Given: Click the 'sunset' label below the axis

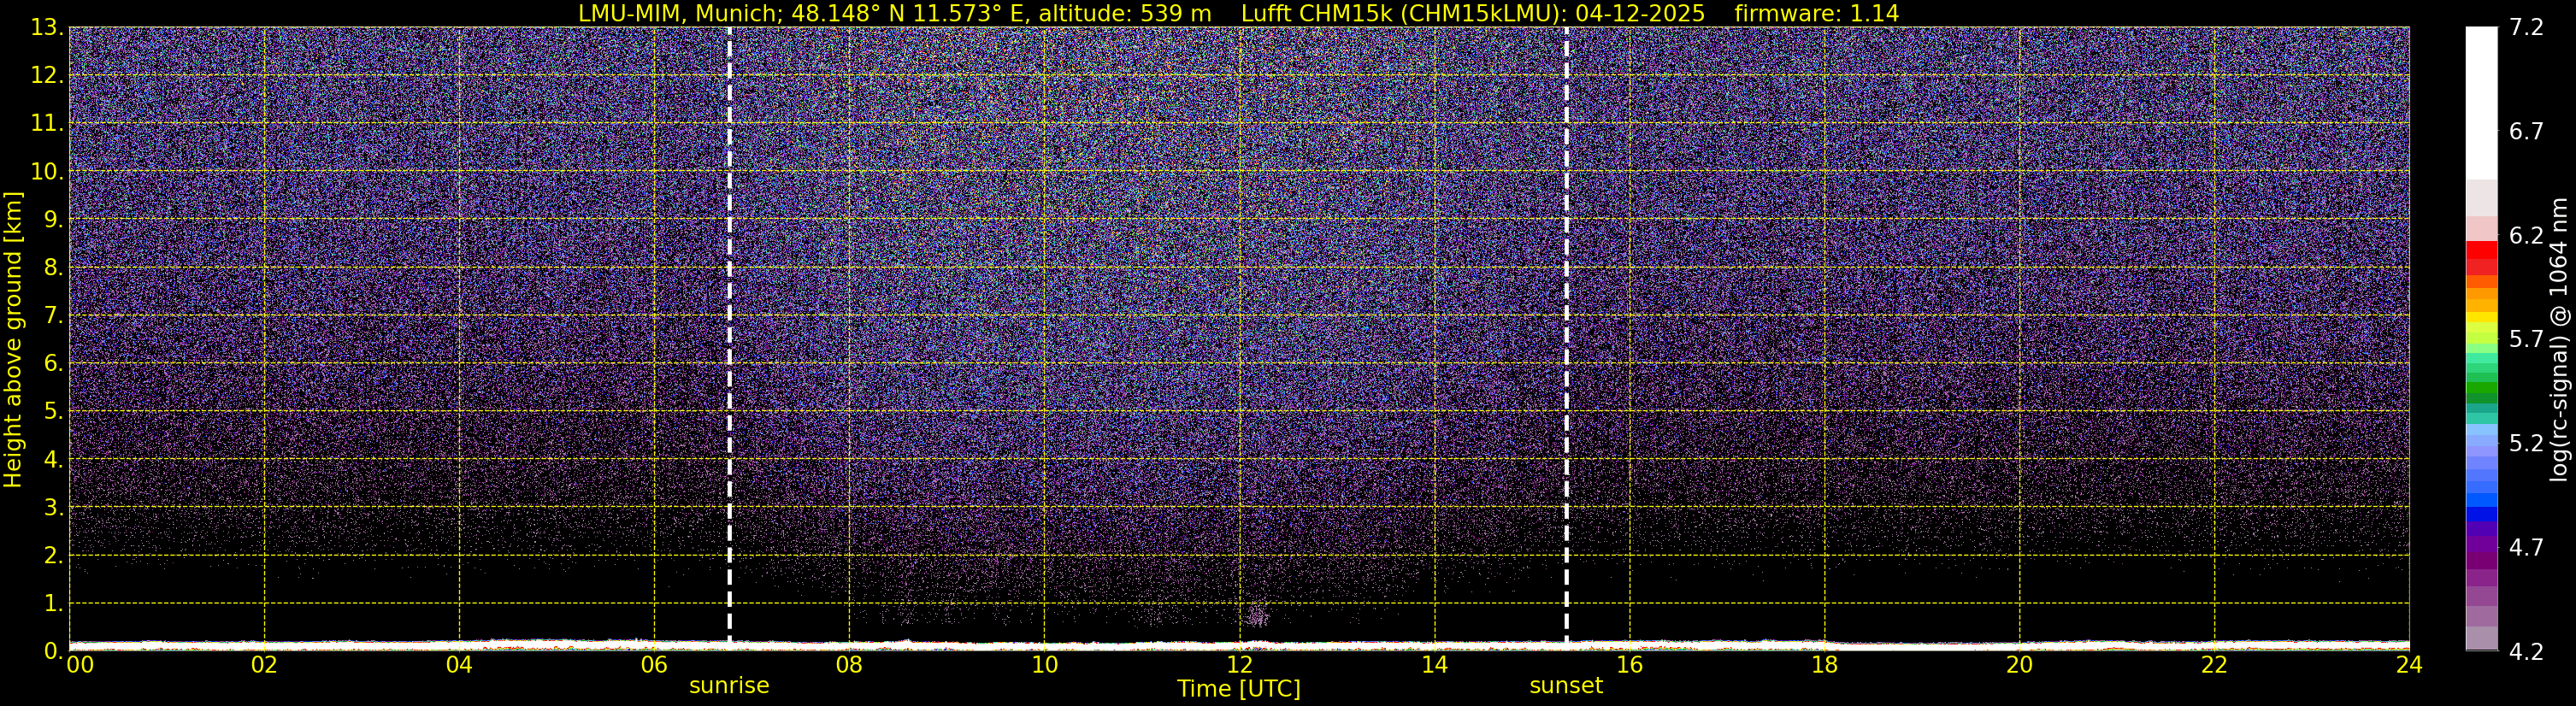Looking at the screenshot, I should click(1565, 686).
